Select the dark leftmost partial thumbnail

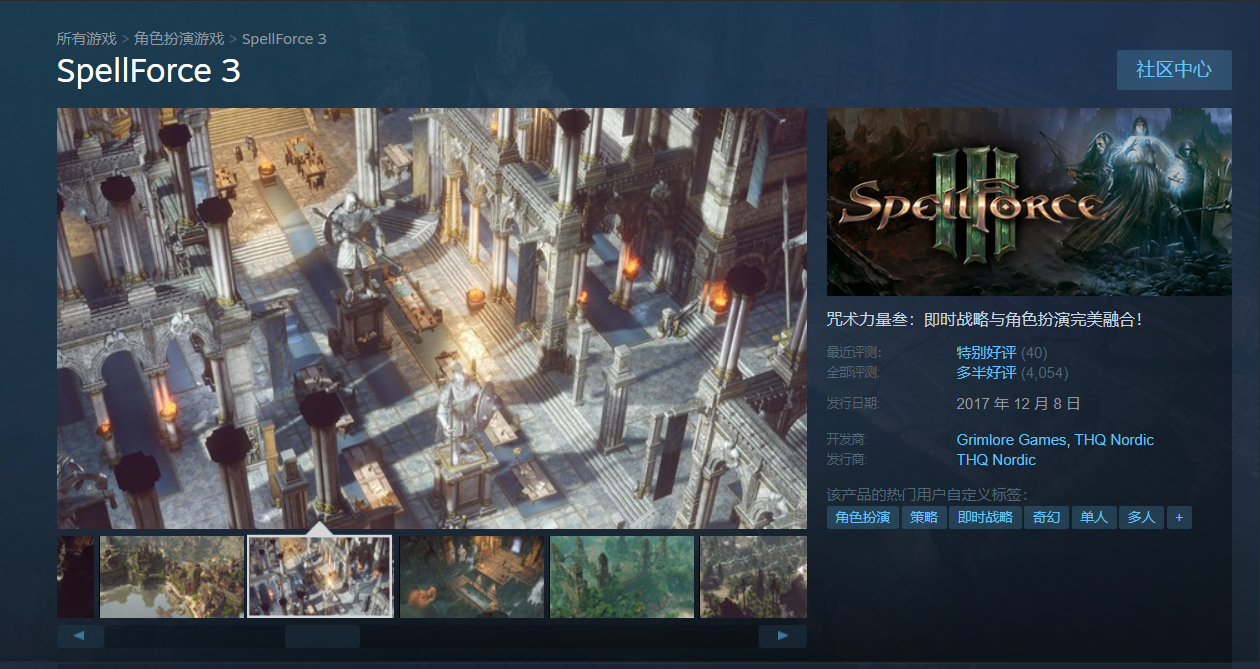pos(75,577)
